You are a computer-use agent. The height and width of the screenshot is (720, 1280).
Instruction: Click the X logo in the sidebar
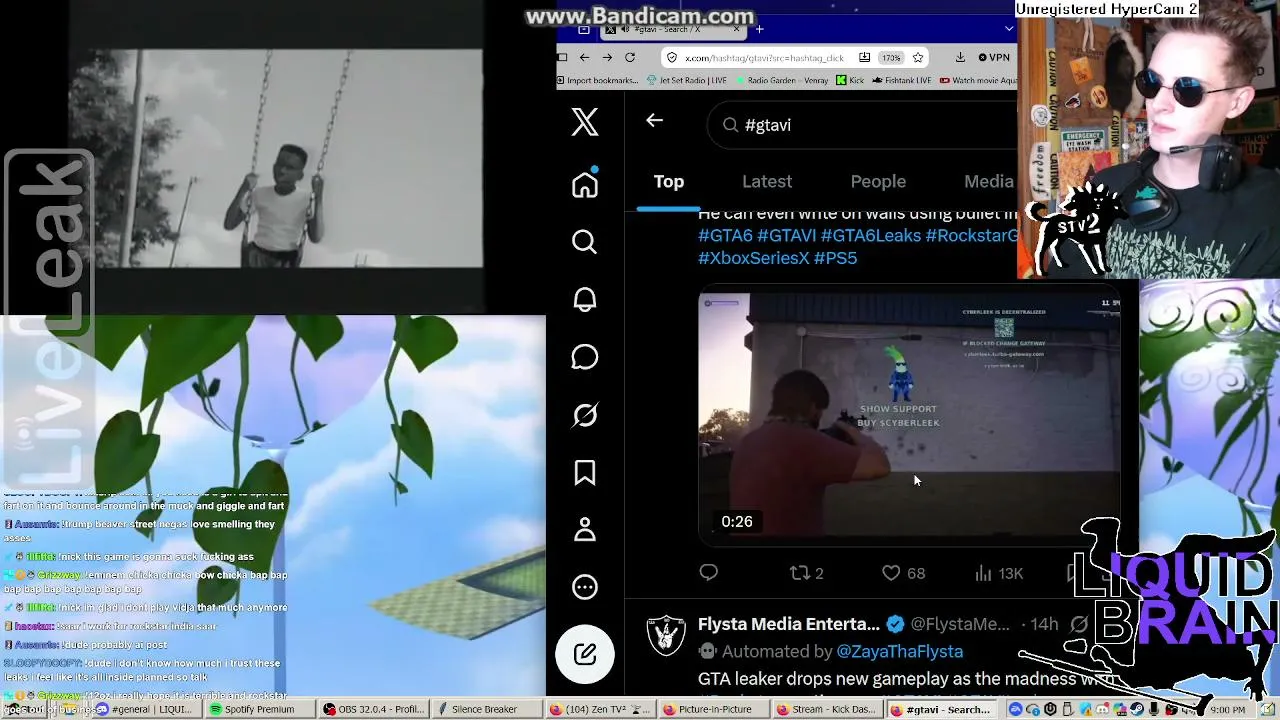coord(585,122)
